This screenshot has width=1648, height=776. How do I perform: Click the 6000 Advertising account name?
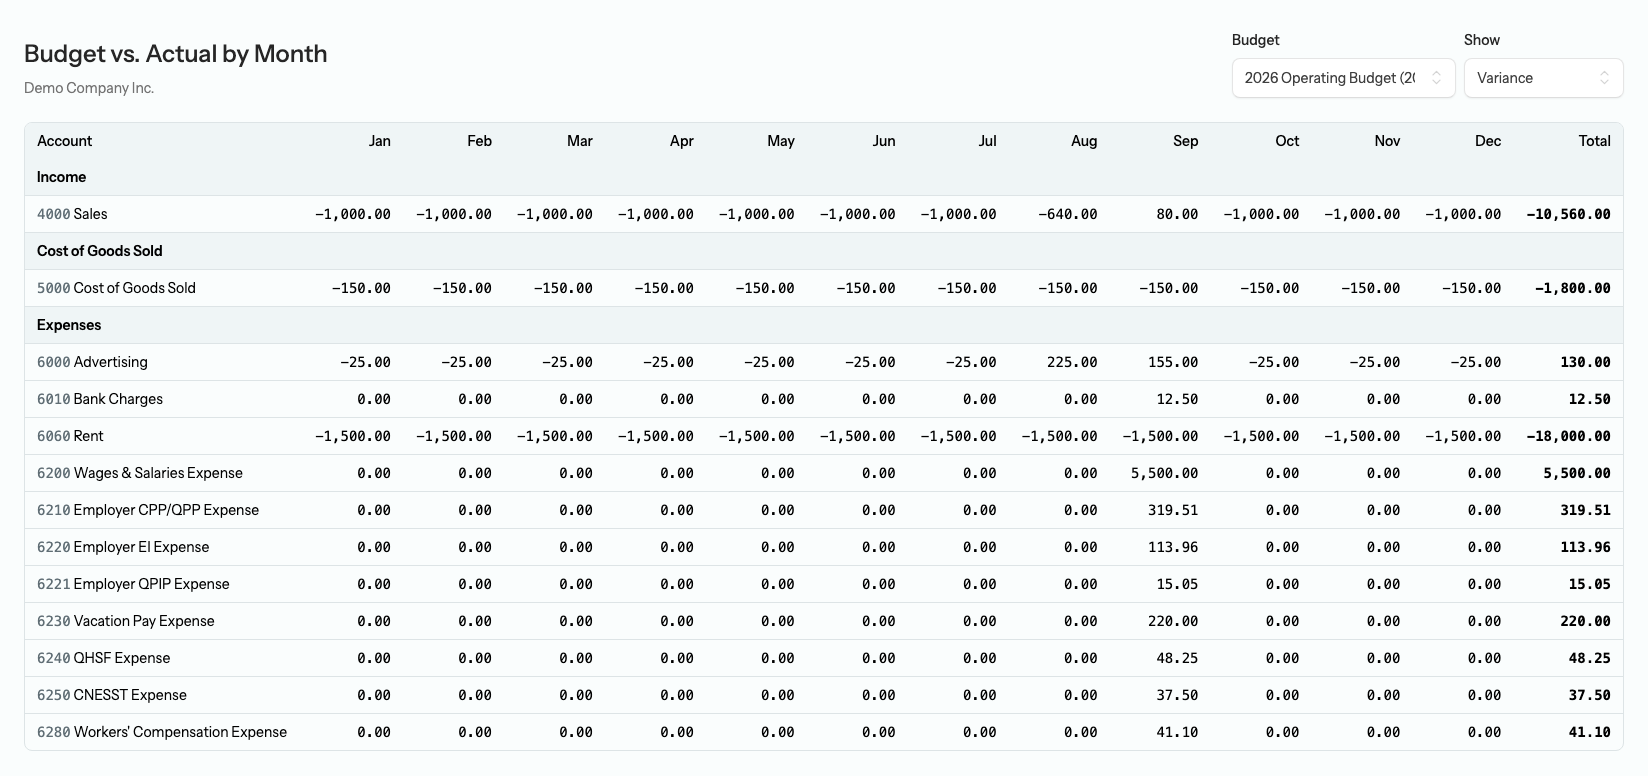[92, 362]
